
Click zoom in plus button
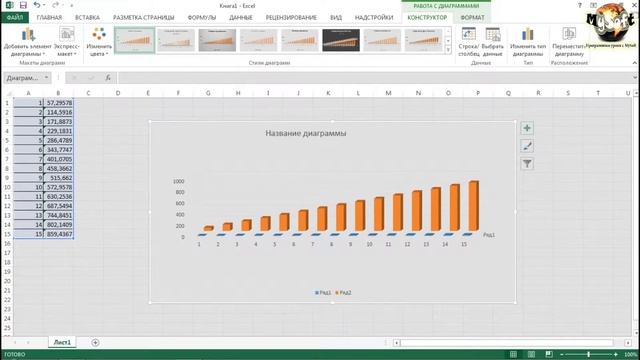tap(616, 354)
